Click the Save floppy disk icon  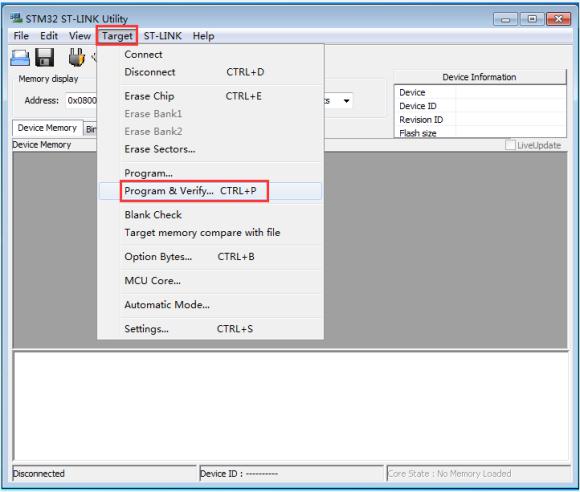pyautogui.click(x=45, y=58)
